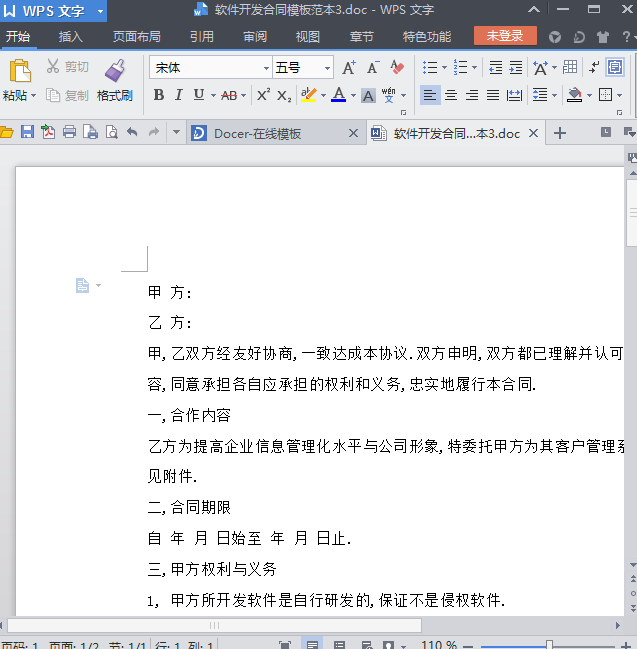Apply subscript formatting
Screen dimensions: 637x649
click(x=284, y=96)
